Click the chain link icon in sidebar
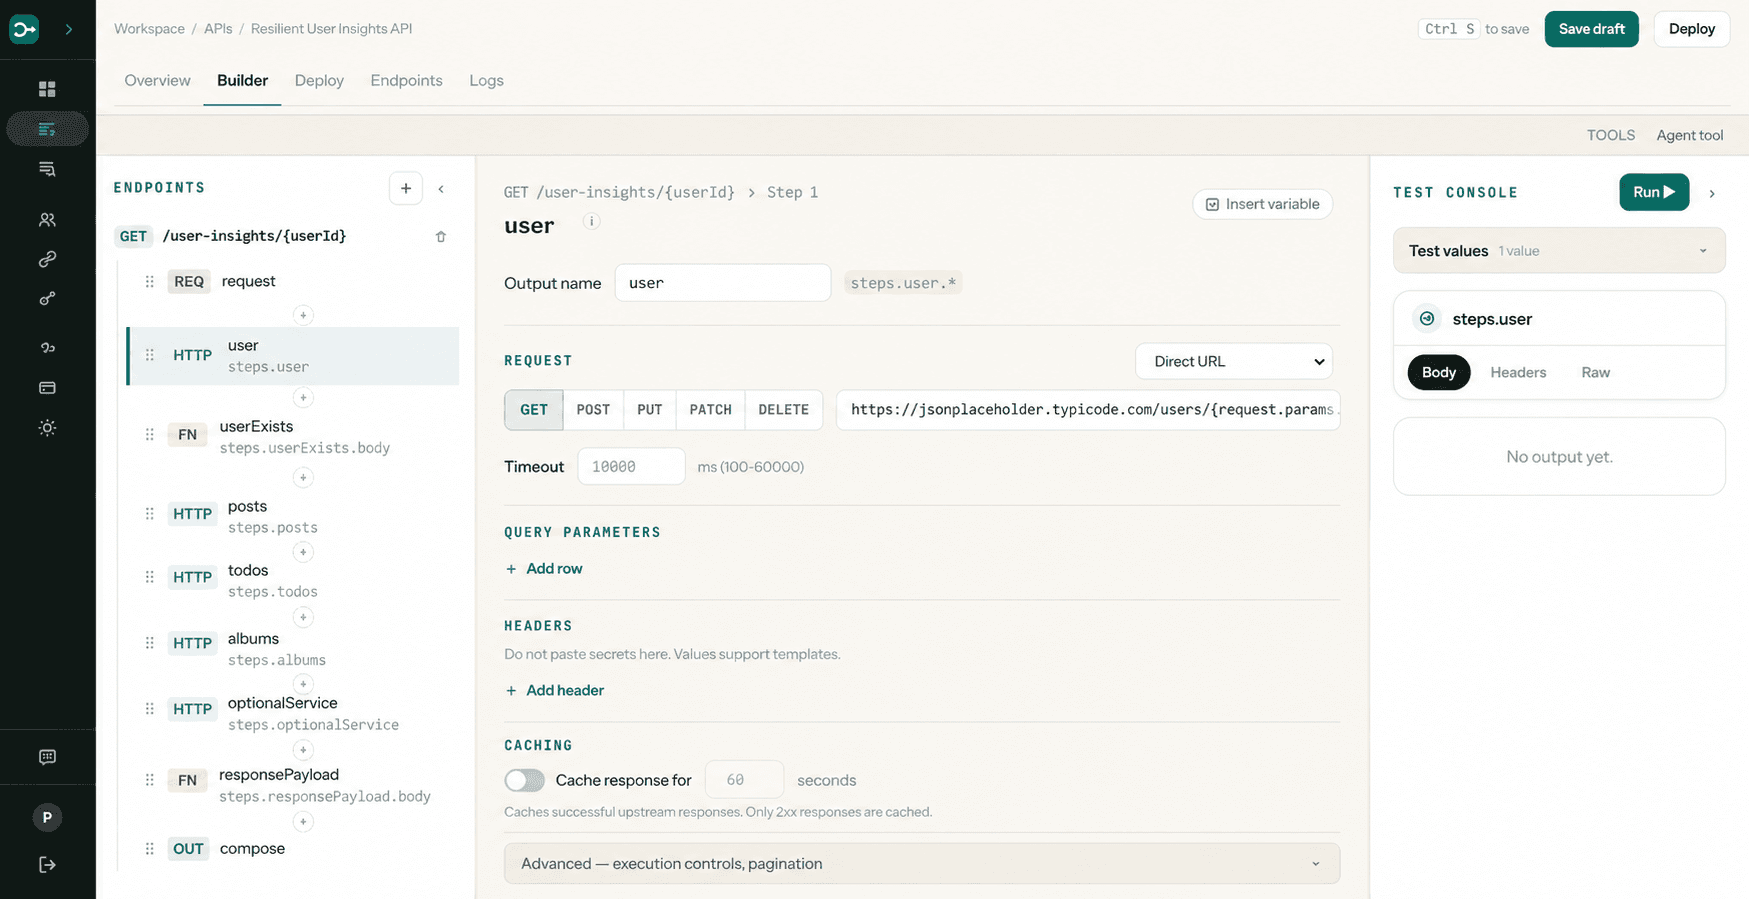Viewport: 1749px width, 899px height. [x=47, y=259]
